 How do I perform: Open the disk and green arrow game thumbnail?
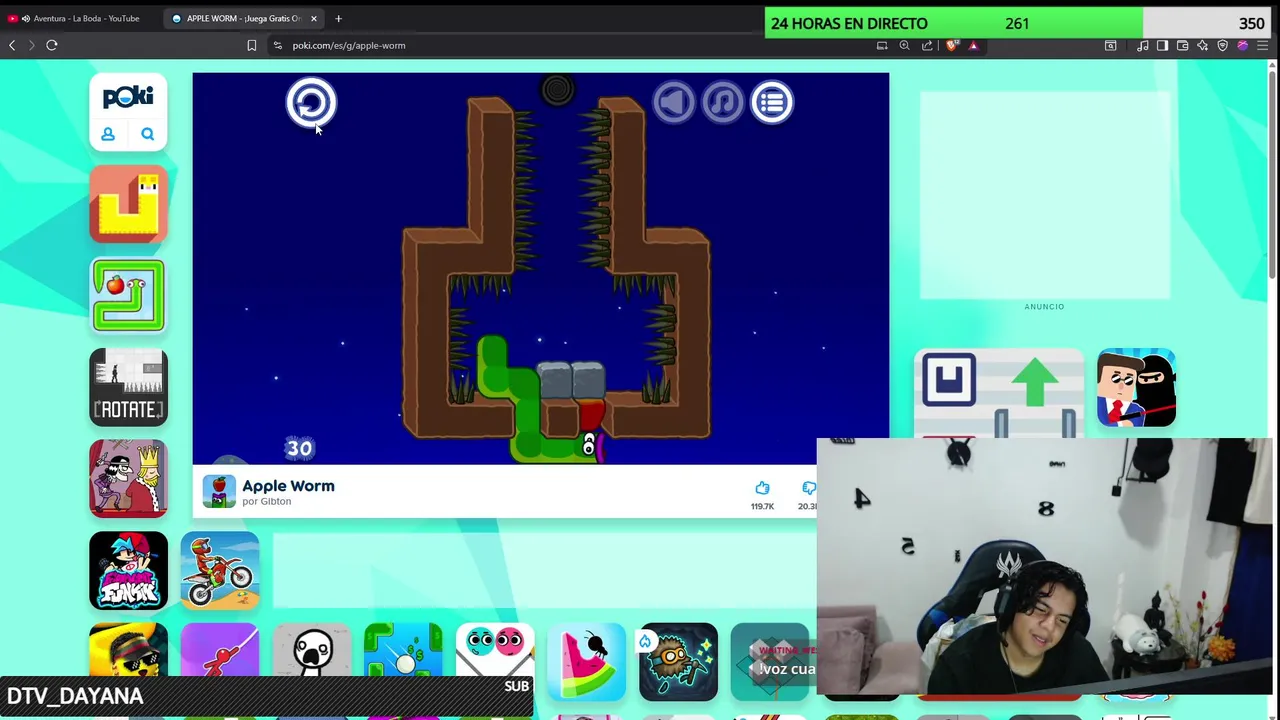pyautogui.click(x=998, y=392)
